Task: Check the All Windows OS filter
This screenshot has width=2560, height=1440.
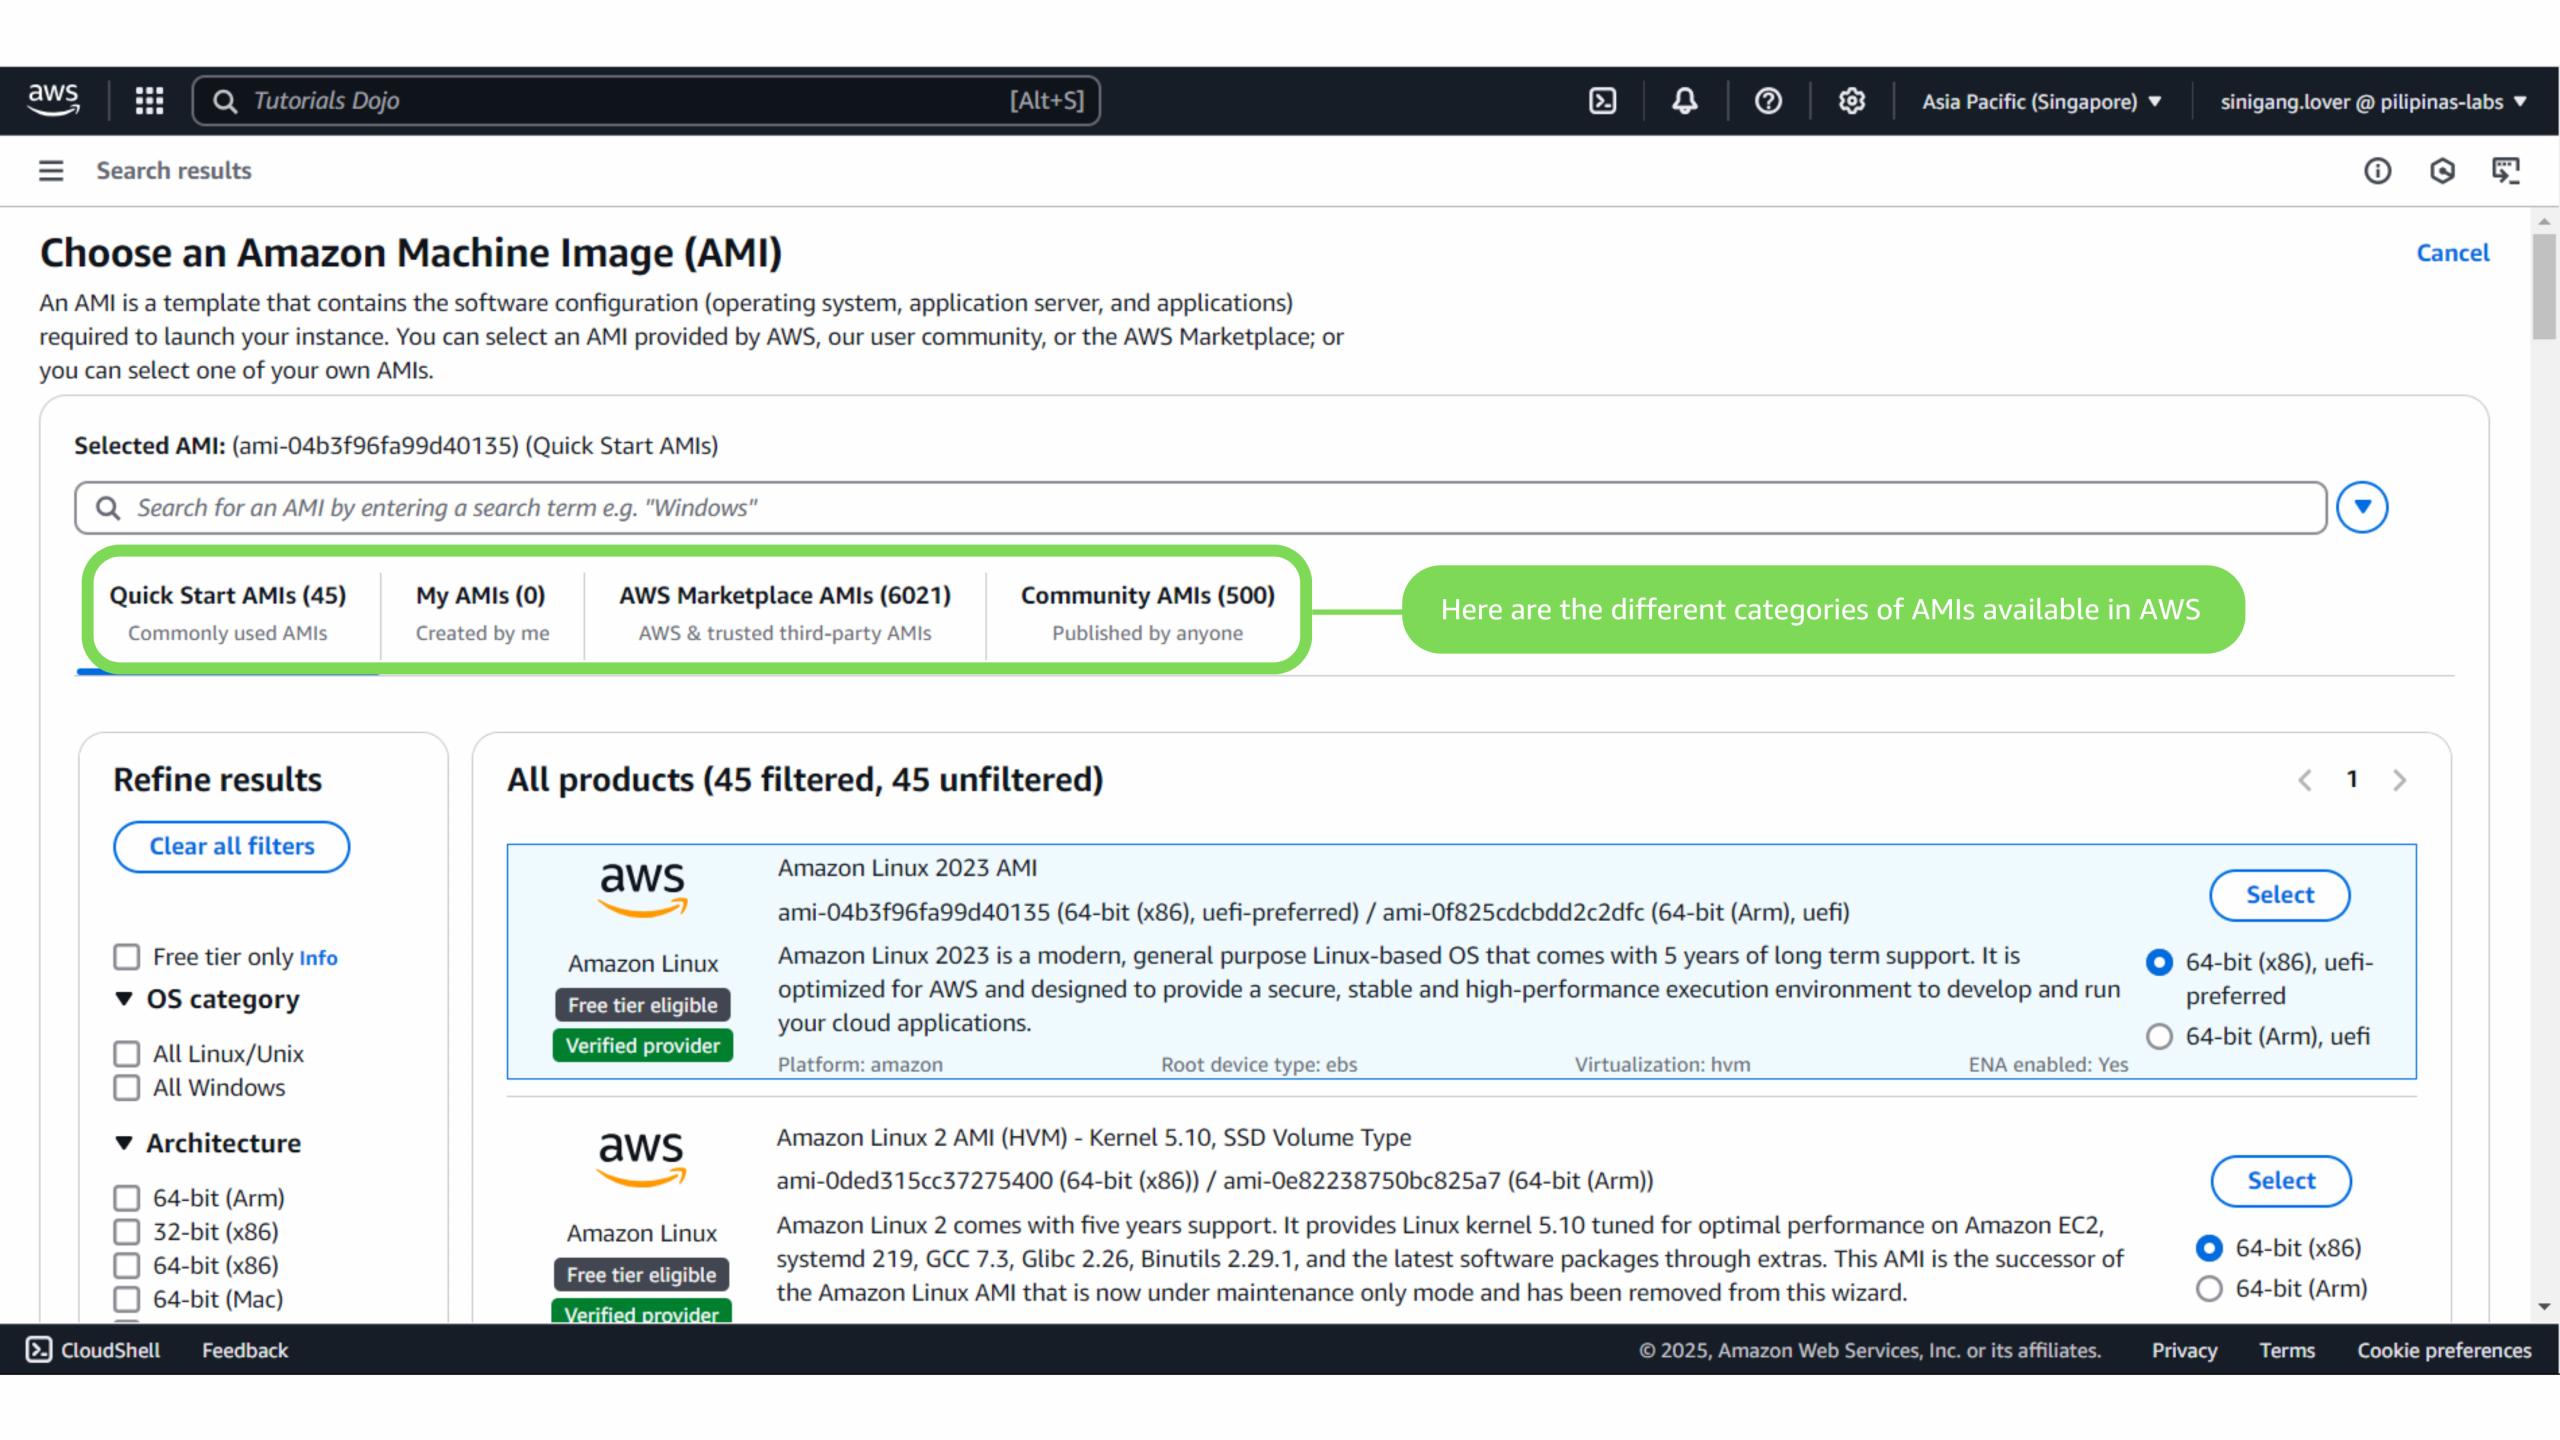Action: 127,1088
